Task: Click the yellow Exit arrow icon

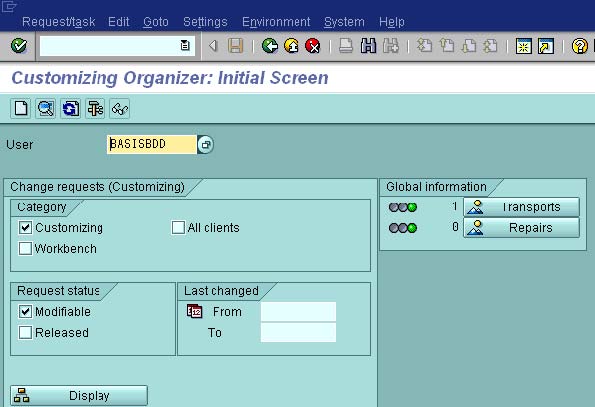Action: (291, 46)
